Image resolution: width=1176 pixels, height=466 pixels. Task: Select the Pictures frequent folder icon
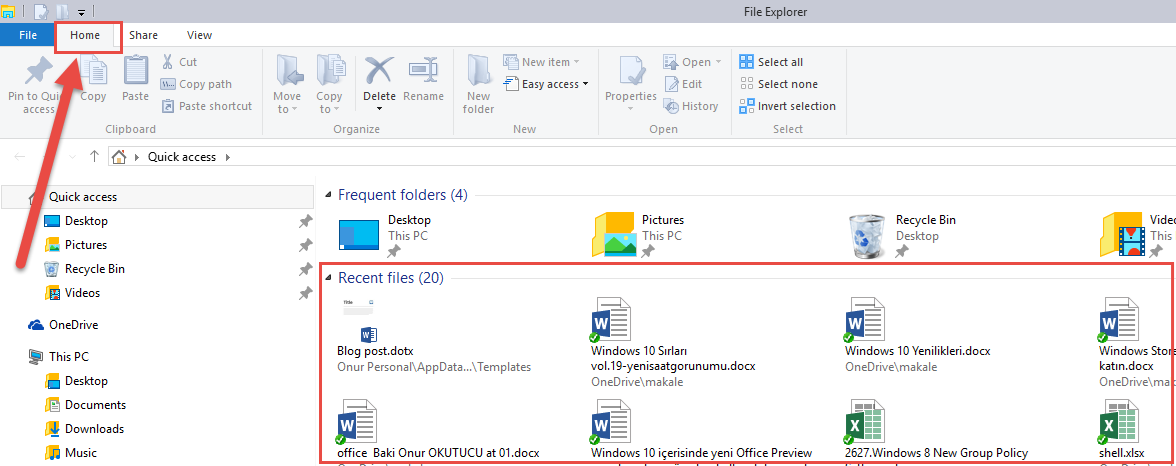[x=615, y=234]
